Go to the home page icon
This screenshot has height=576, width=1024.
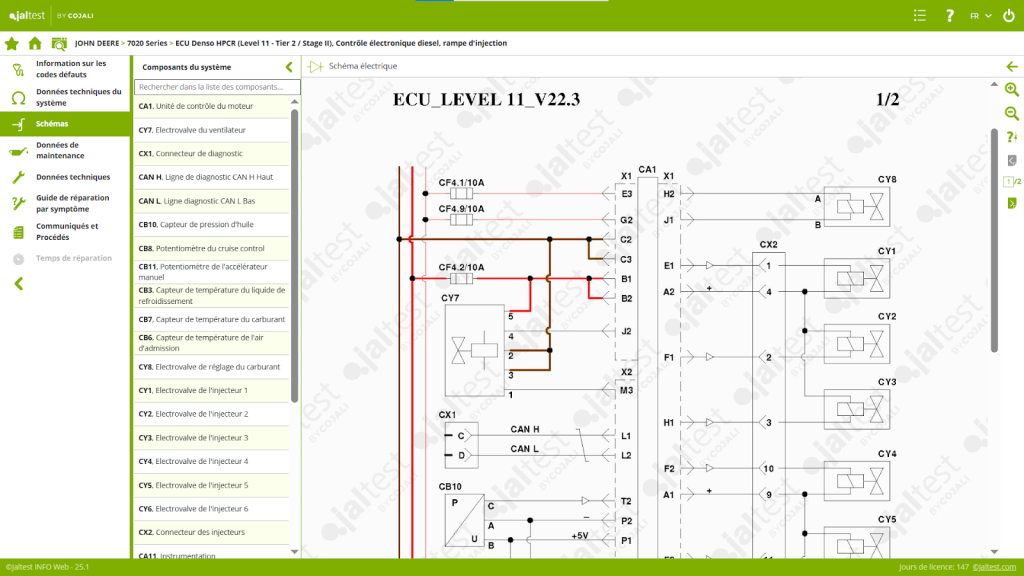pyautogui.click(x=35, y=43)
